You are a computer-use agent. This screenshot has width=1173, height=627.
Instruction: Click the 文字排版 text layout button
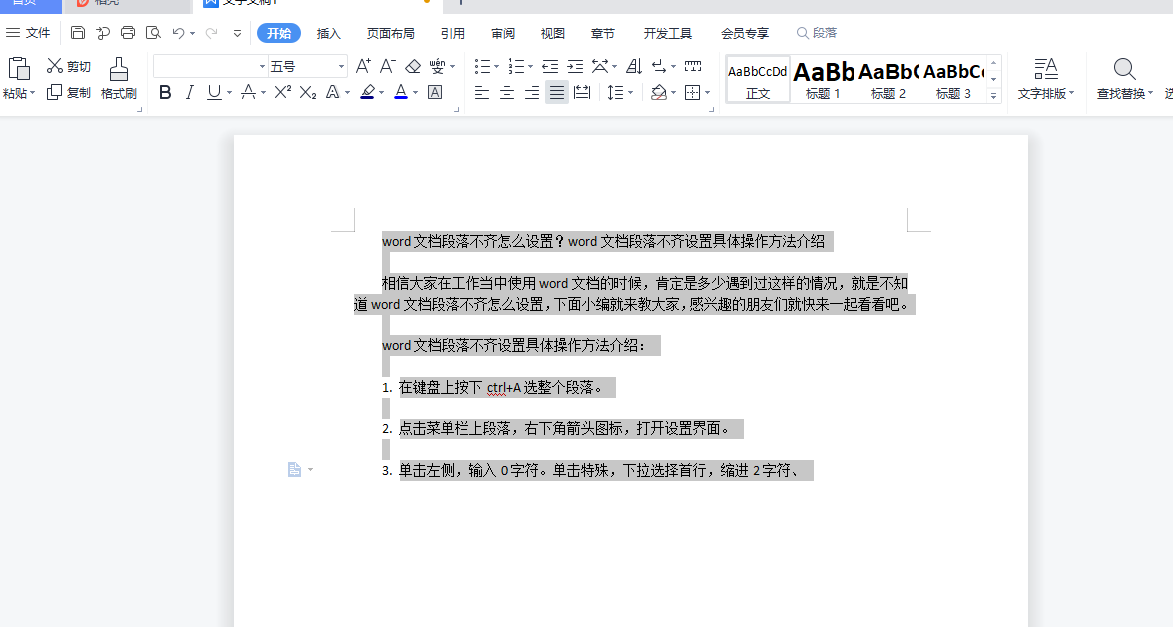(x=1045, y=79)
